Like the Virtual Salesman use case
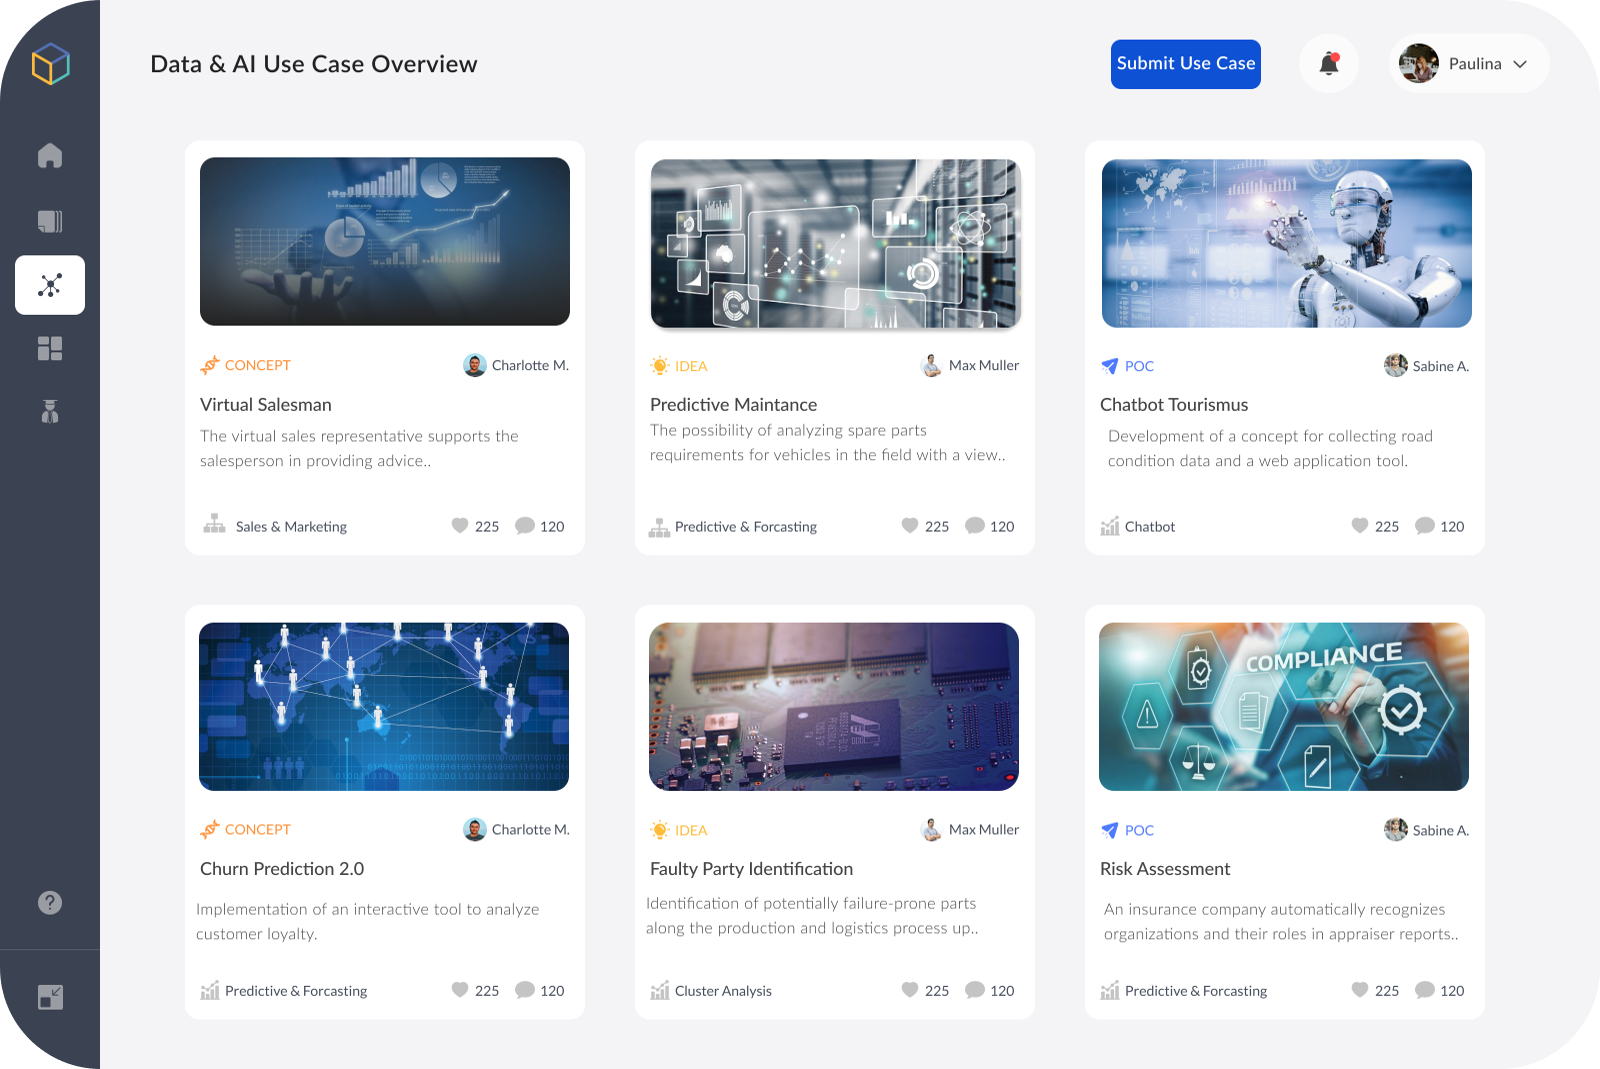The width and height of the screenshot is (1600, 1069). coord(460,526)
